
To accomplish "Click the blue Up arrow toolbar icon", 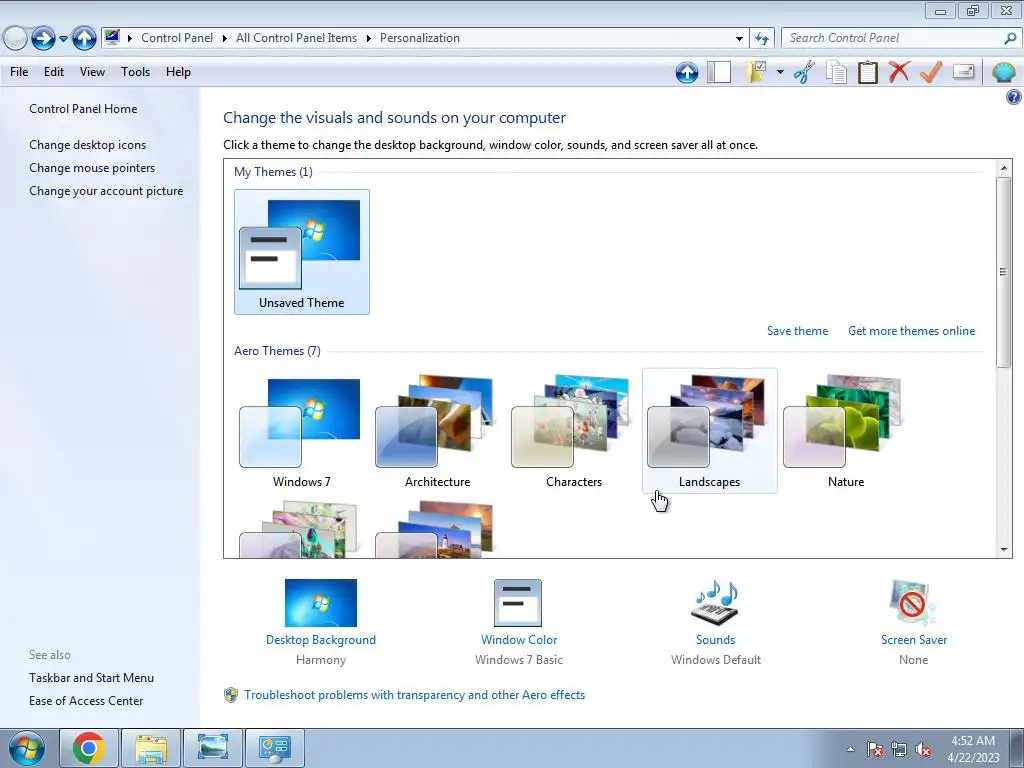I will [x=686, y=72].
